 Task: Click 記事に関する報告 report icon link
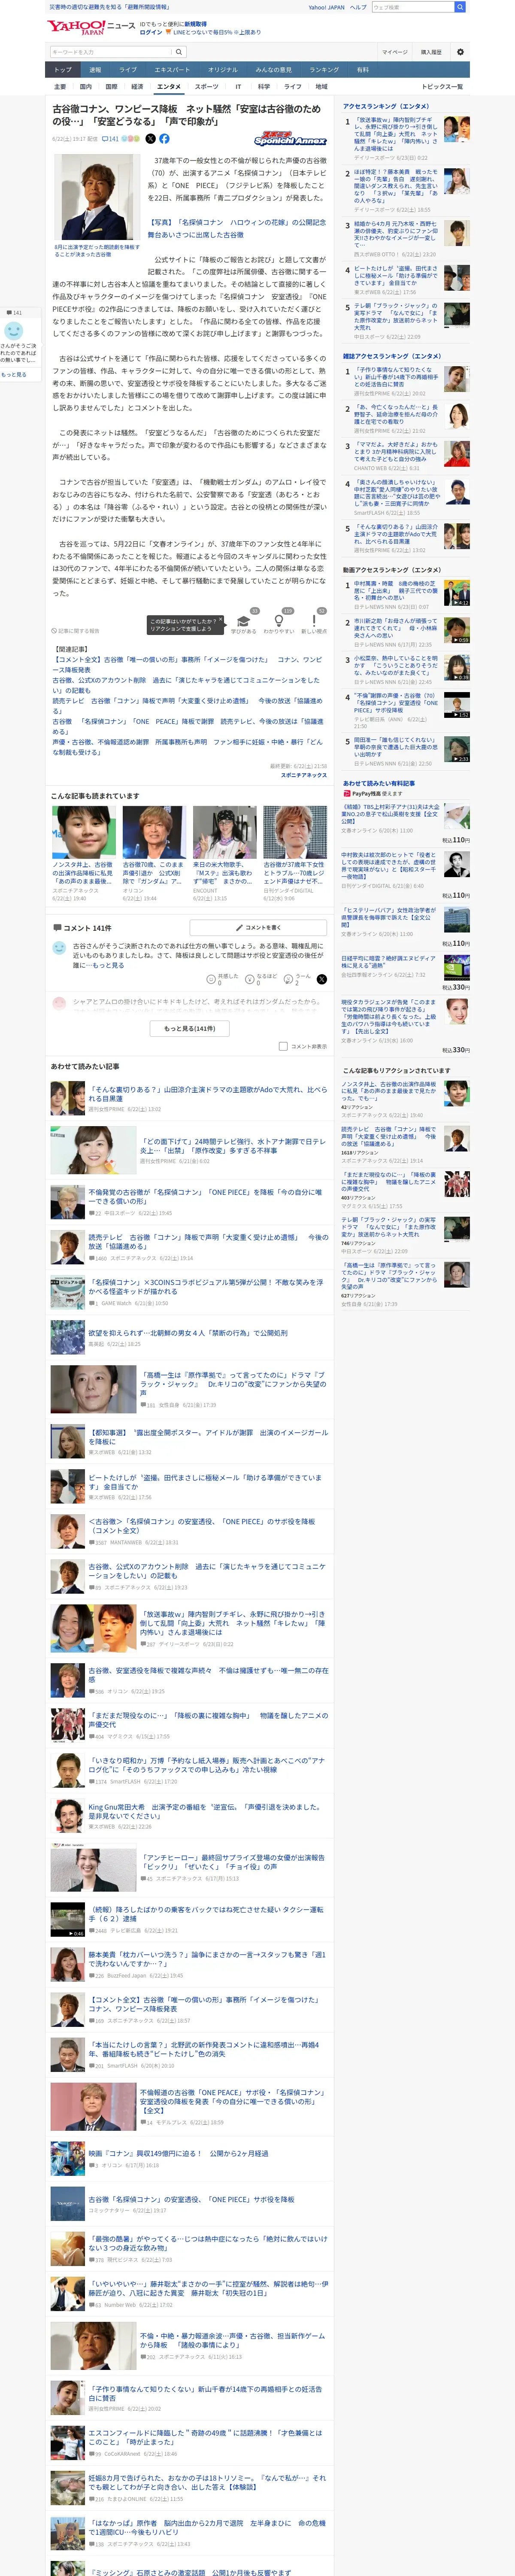click(x=76, y=631)
